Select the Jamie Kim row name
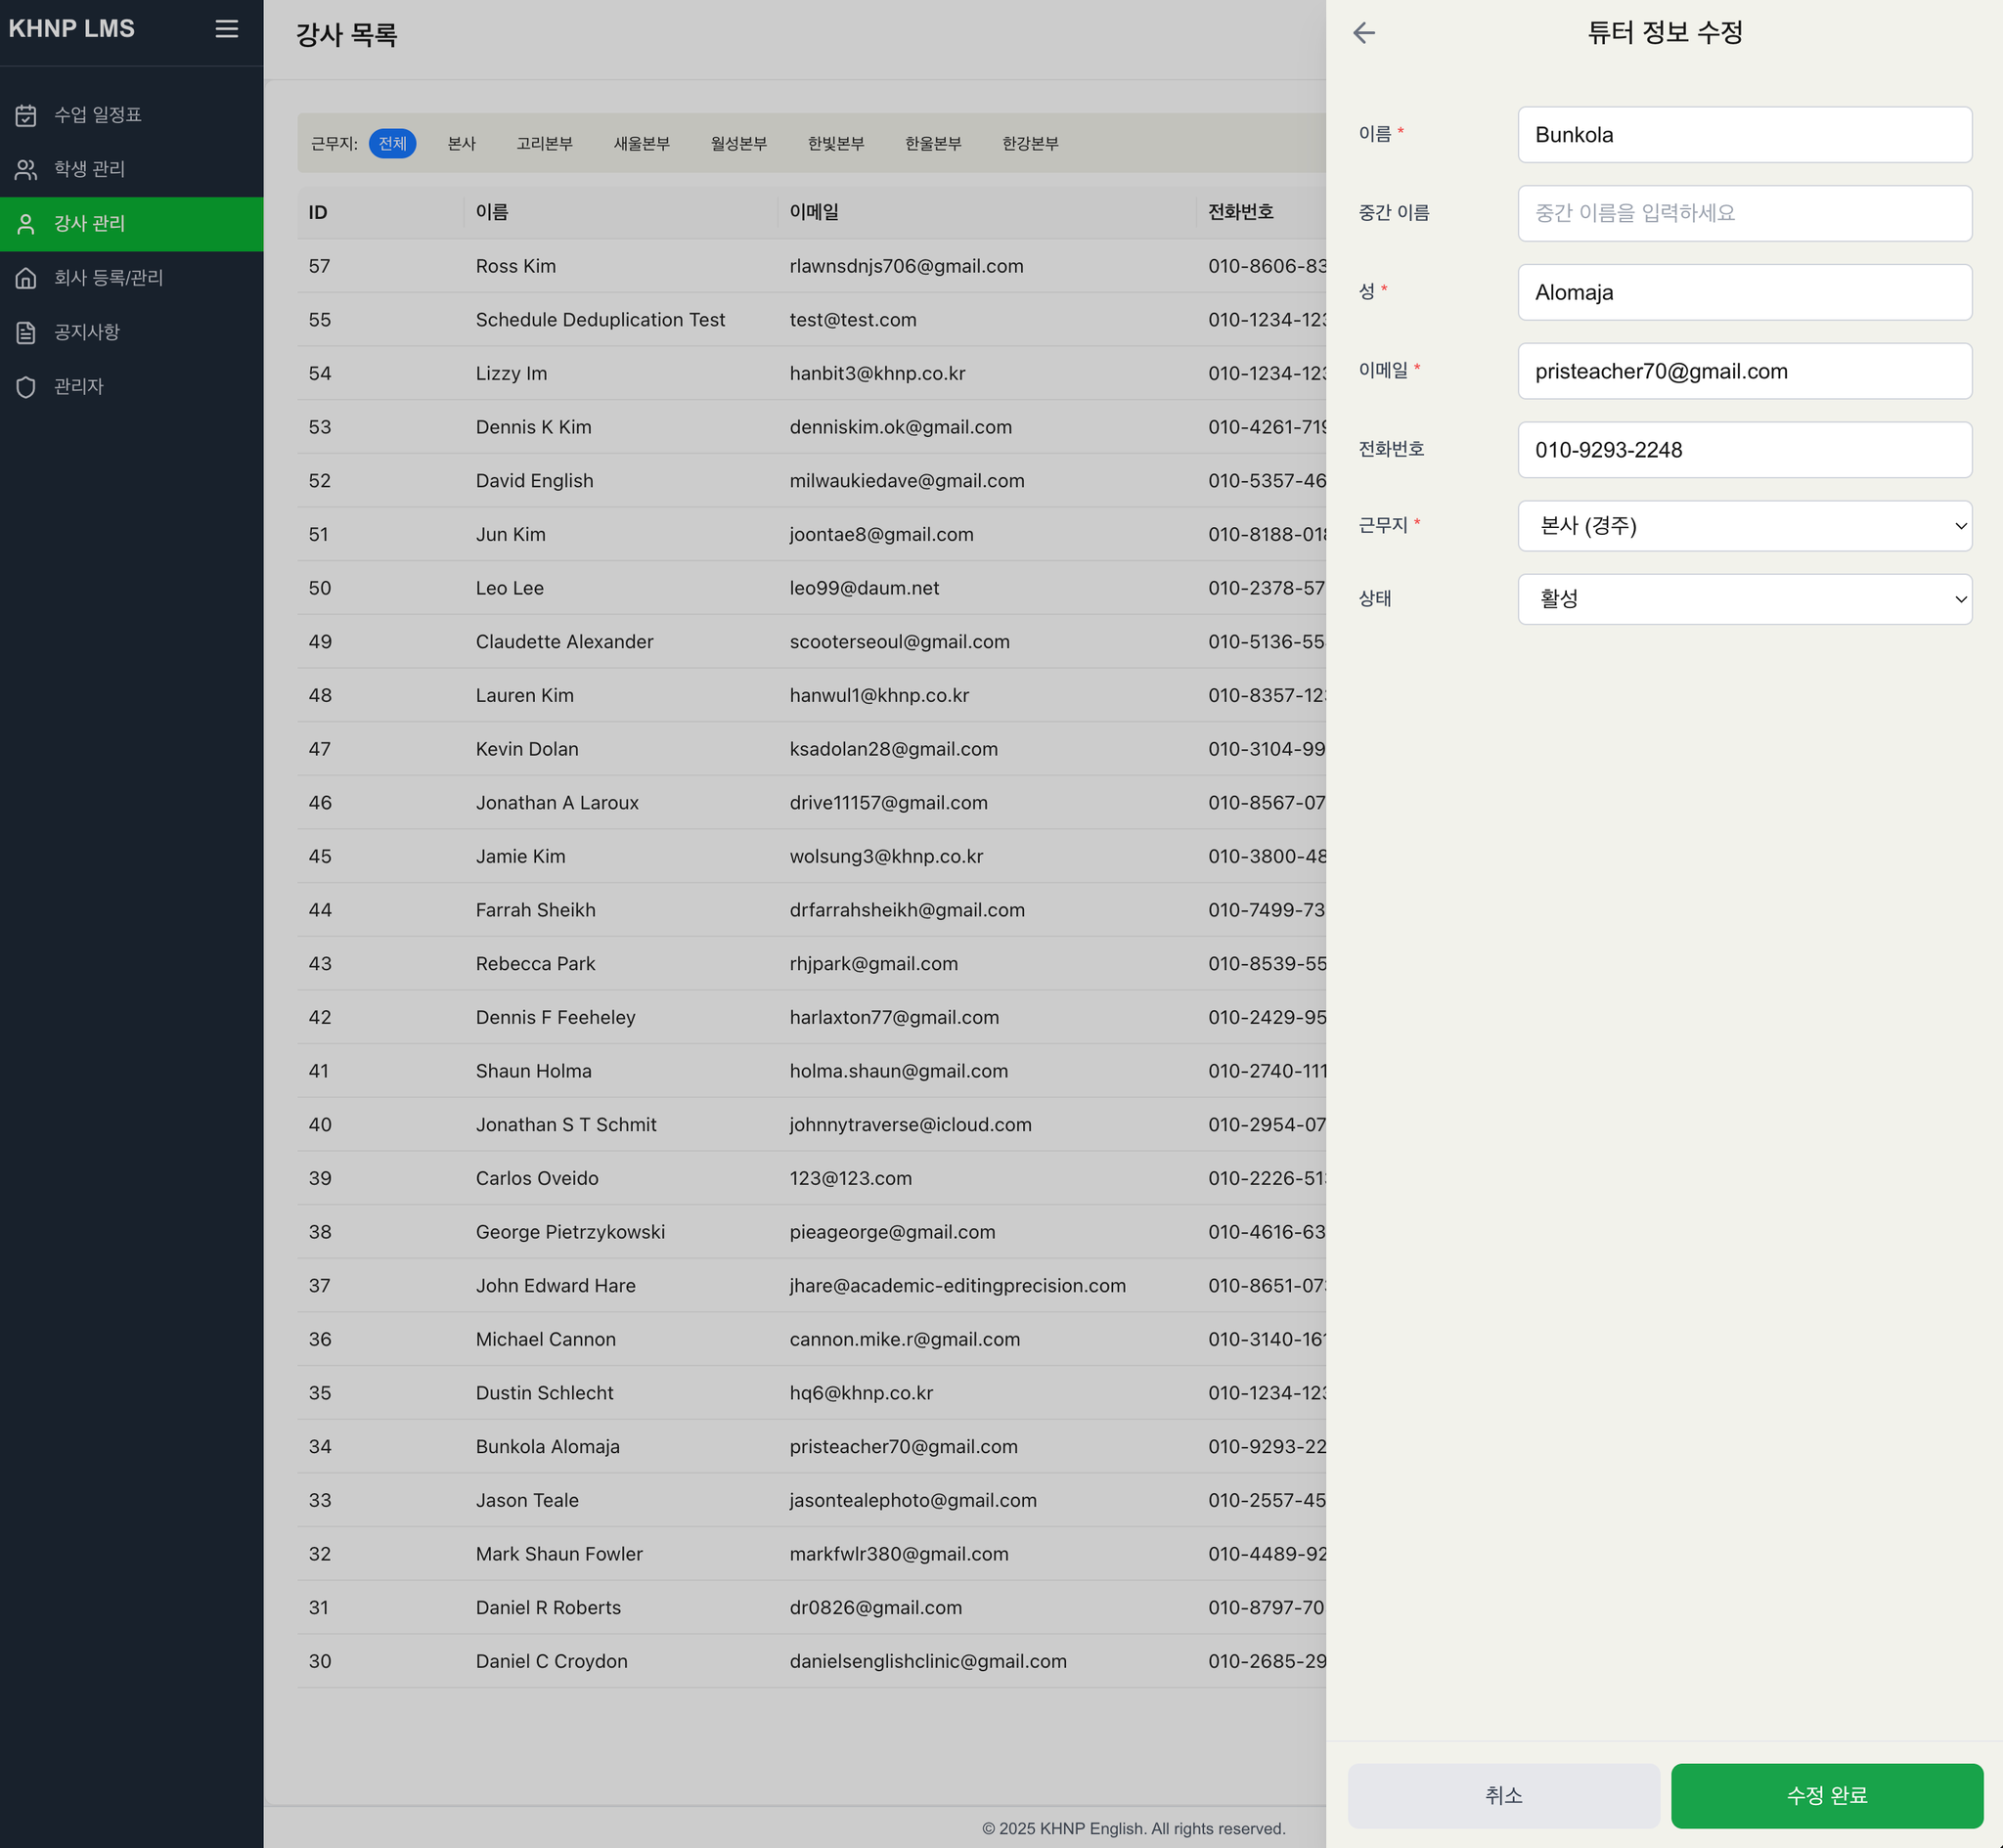The width and height of the screenshot is (2003, 1848). [x=520, y=857]
